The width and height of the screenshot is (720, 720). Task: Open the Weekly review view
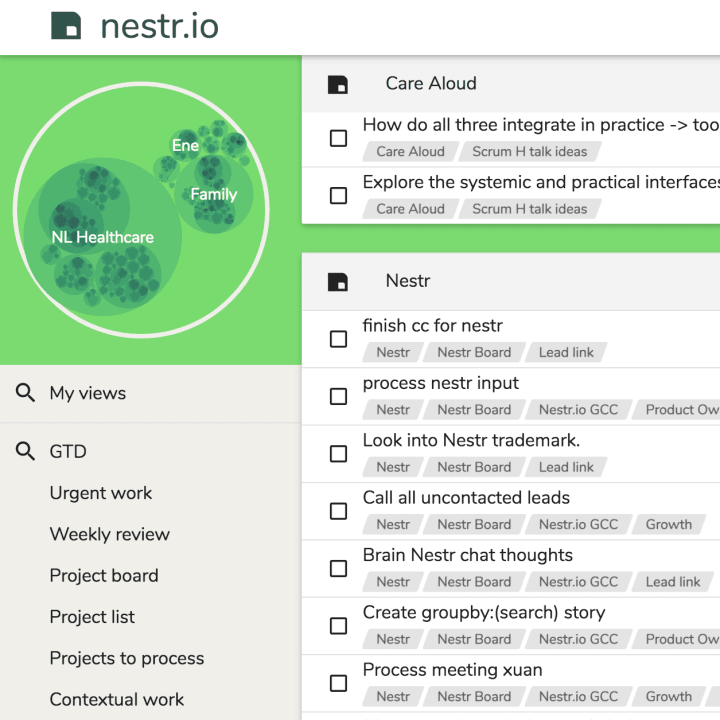pos(110,534)
